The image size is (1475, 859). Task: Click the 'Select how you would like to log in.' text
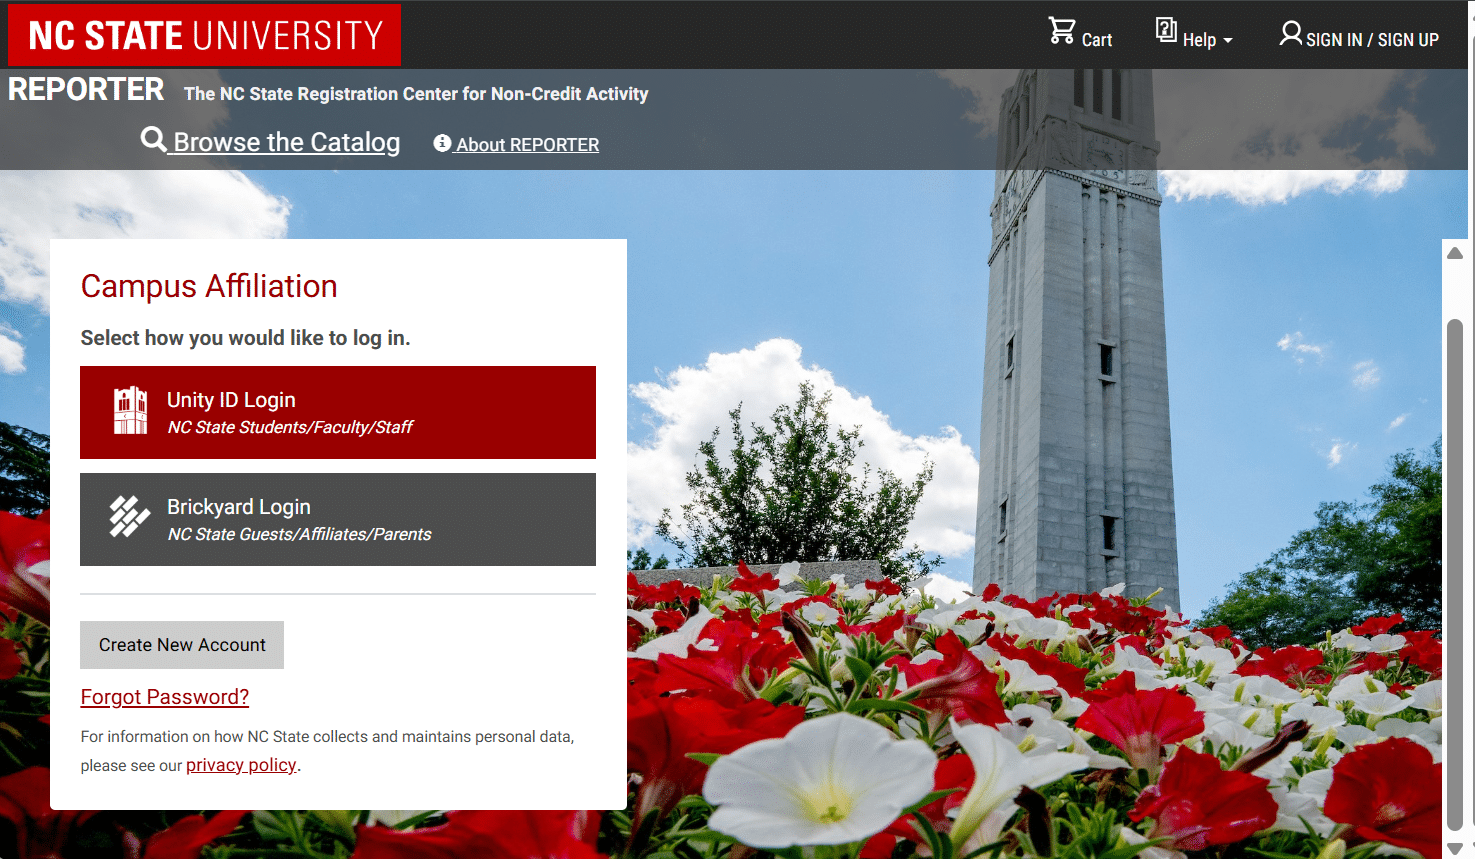click(246, 338)
